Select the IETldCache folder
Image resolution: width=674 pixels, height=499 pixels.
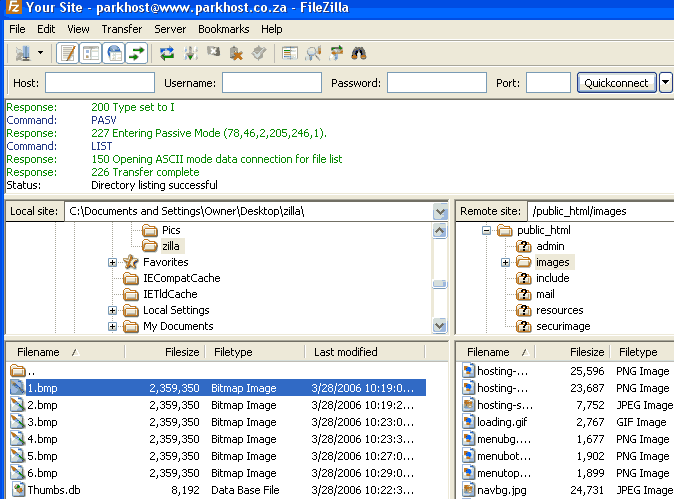(x=170, y=294)
